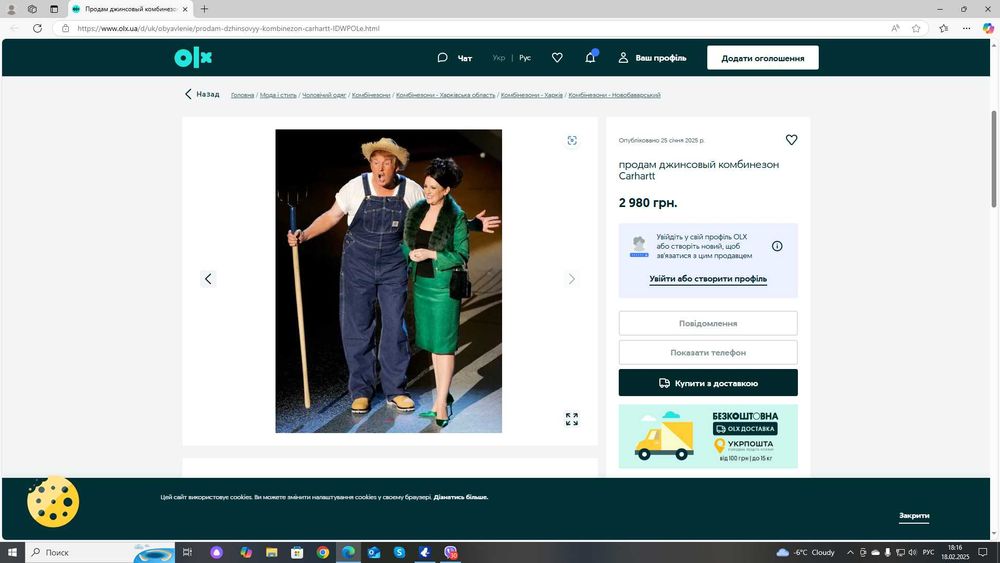Viewport: 1000px width, 563px height.
Task: Open favorites heart in header
Action: pyautogui.click(x=557, y=58)
